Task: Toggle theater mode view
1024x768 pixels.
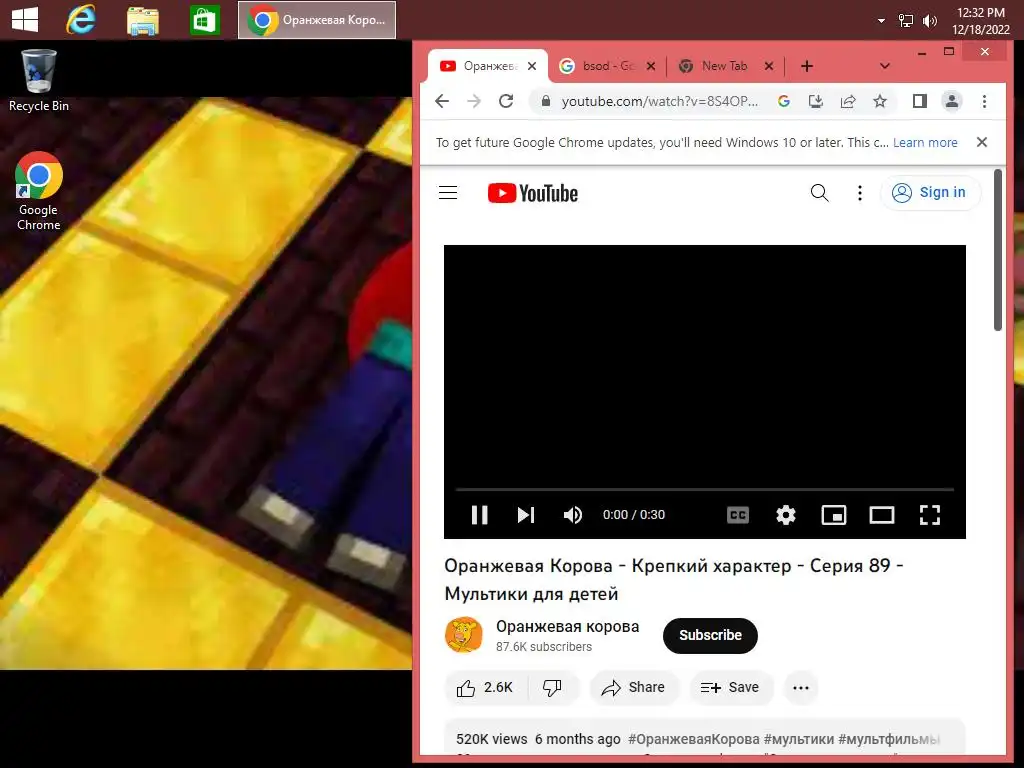Action: pos(882,515)
